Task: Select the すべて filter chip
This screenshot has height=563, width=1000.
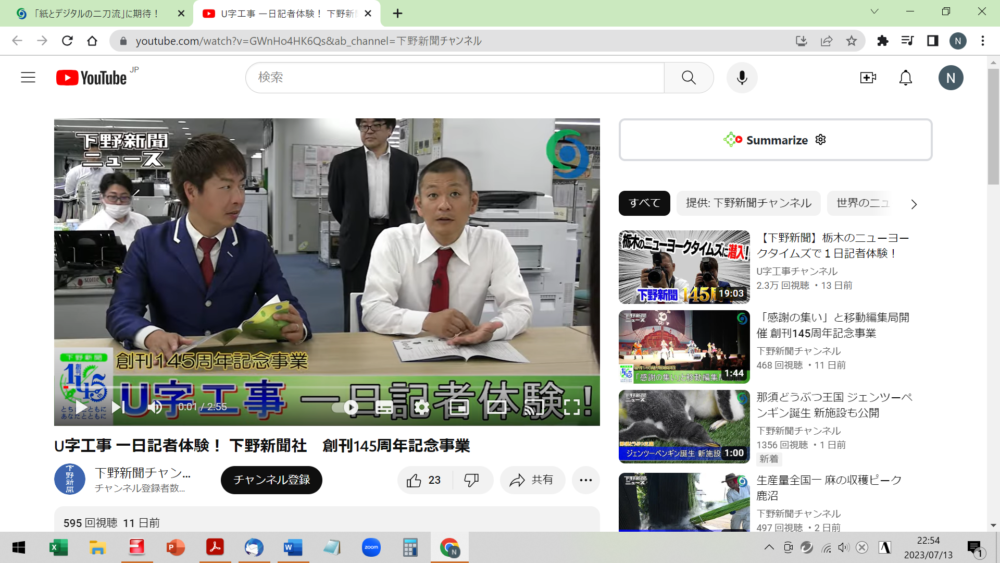Action: [x=644, y=203]
